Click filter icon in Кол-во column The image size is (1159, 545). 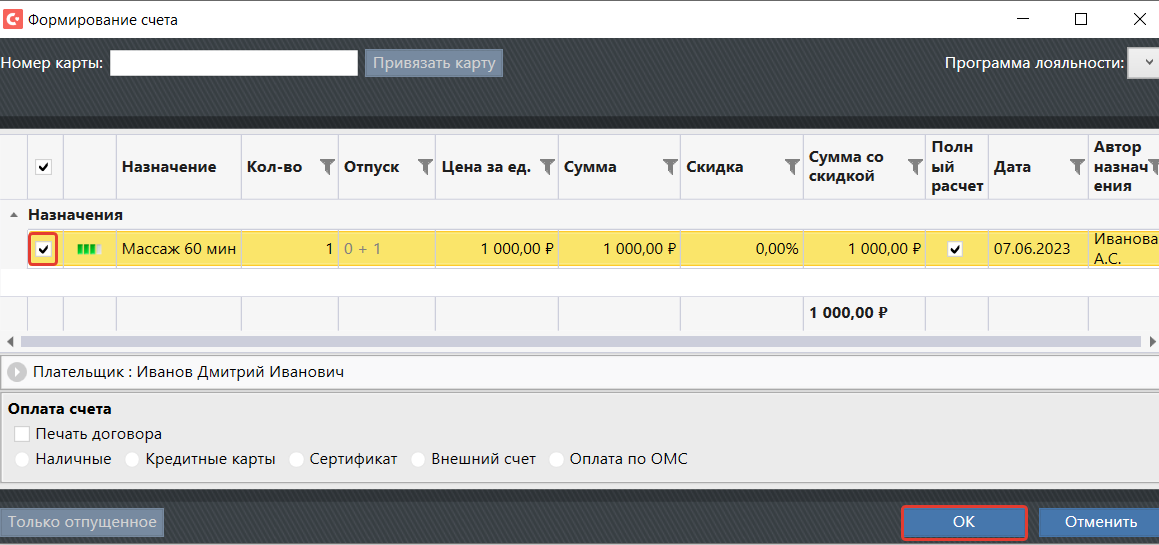coord(326,167)
